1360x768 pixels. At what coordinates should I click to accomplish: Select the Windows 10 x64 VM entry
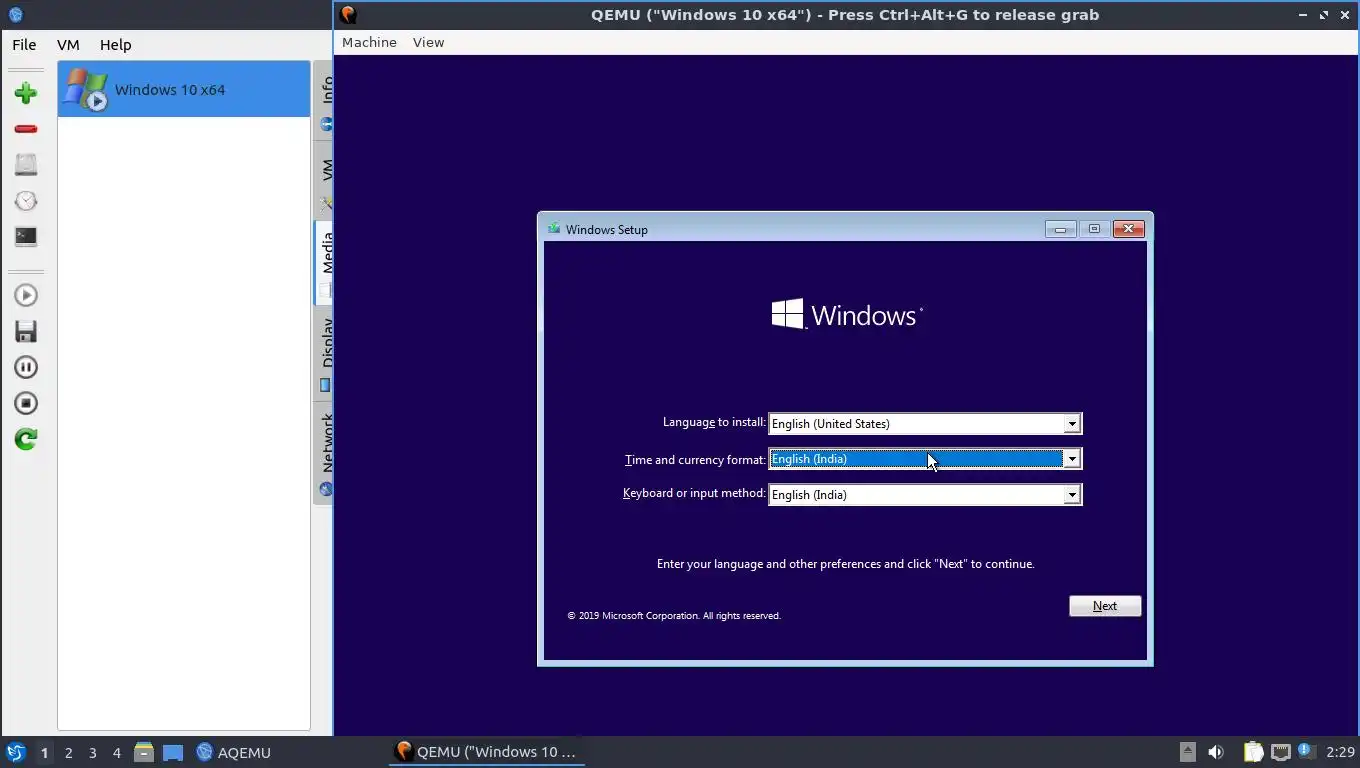pos(184,89)
